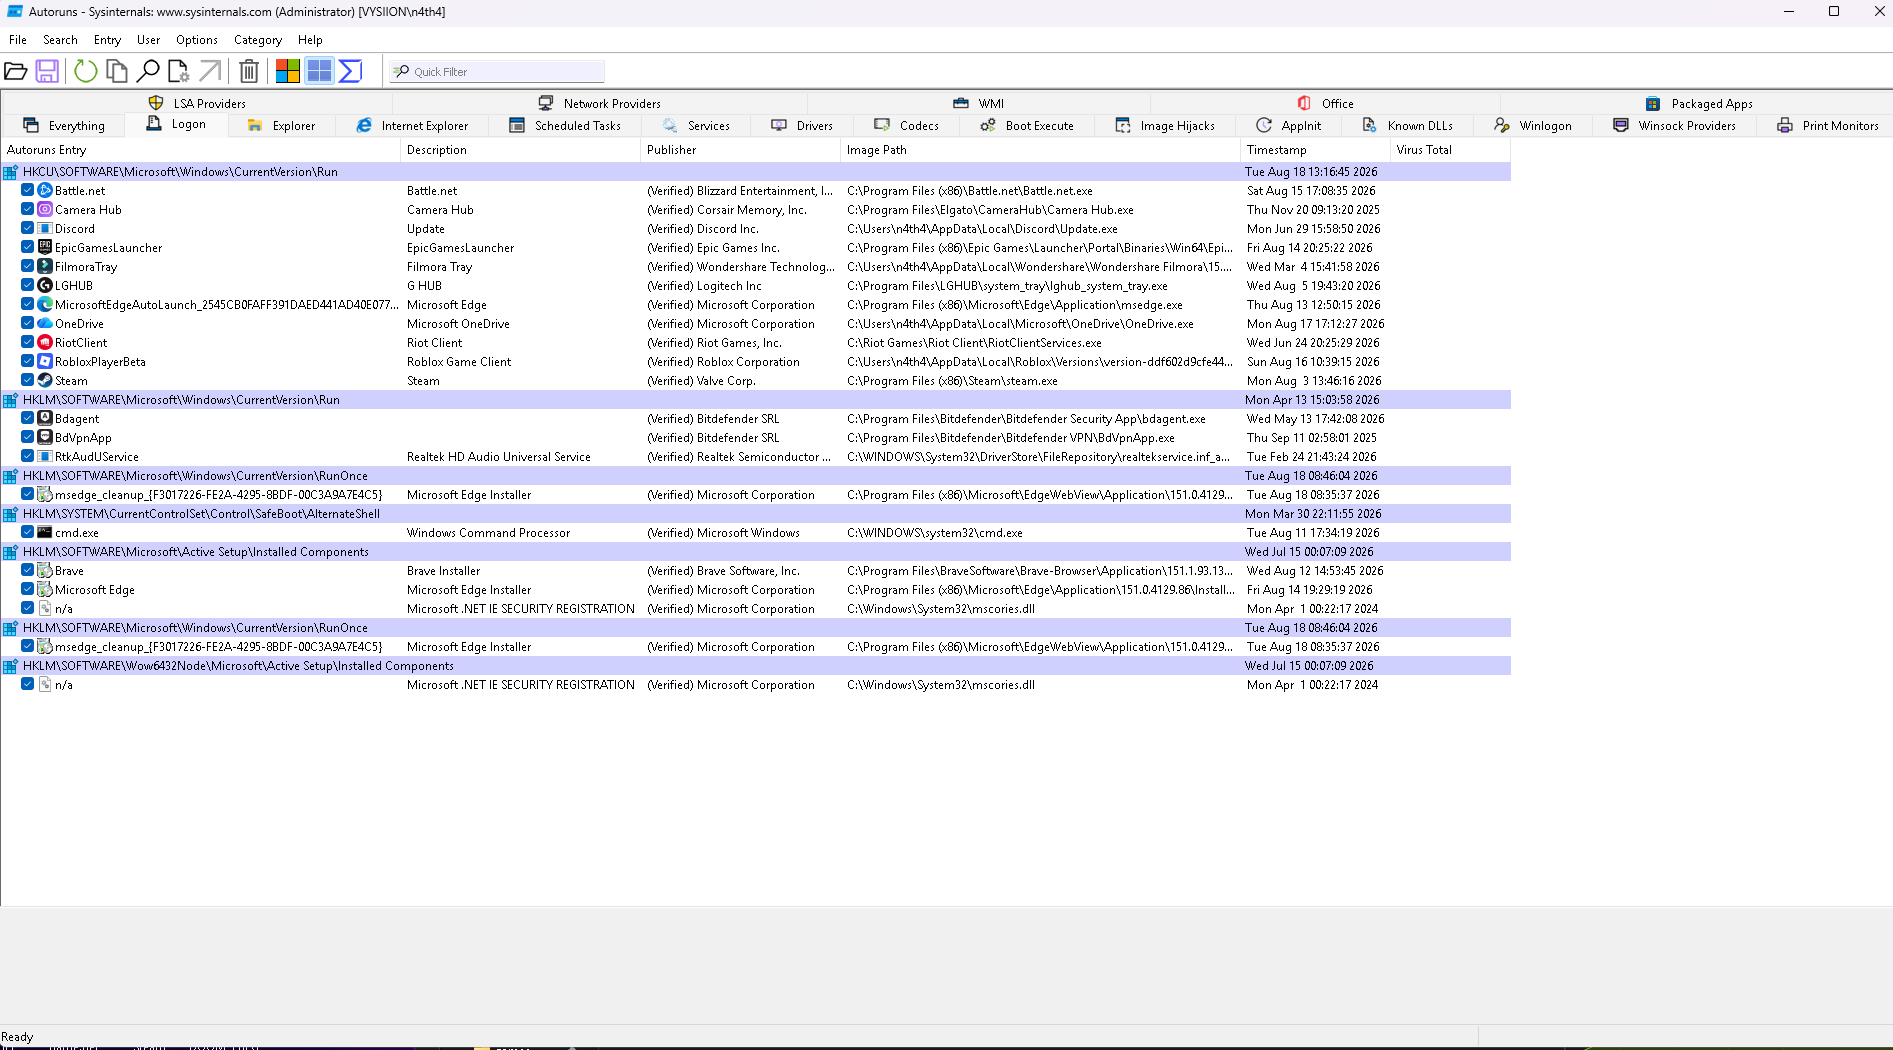Click the Delete trash can toolbar icon

(x=249, y=71)
